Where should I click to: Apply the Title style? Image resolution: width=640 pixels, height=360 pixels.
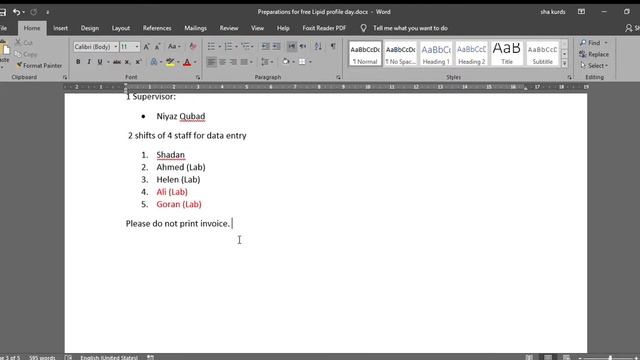coord(507,53)
